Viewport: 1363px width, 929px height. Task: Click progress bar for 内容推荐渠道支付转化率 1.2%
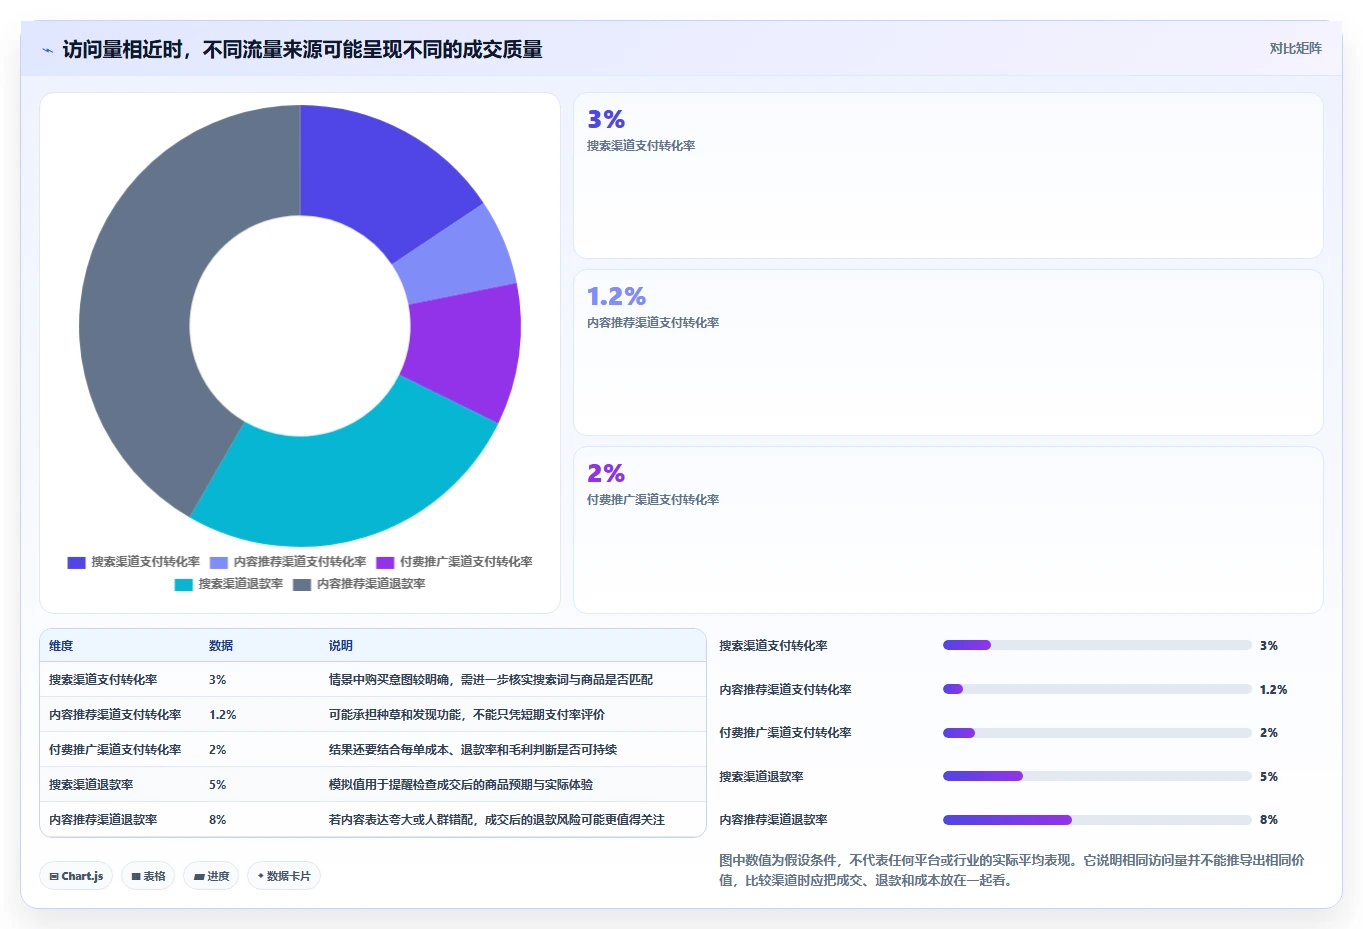(x=1097, y=689)
